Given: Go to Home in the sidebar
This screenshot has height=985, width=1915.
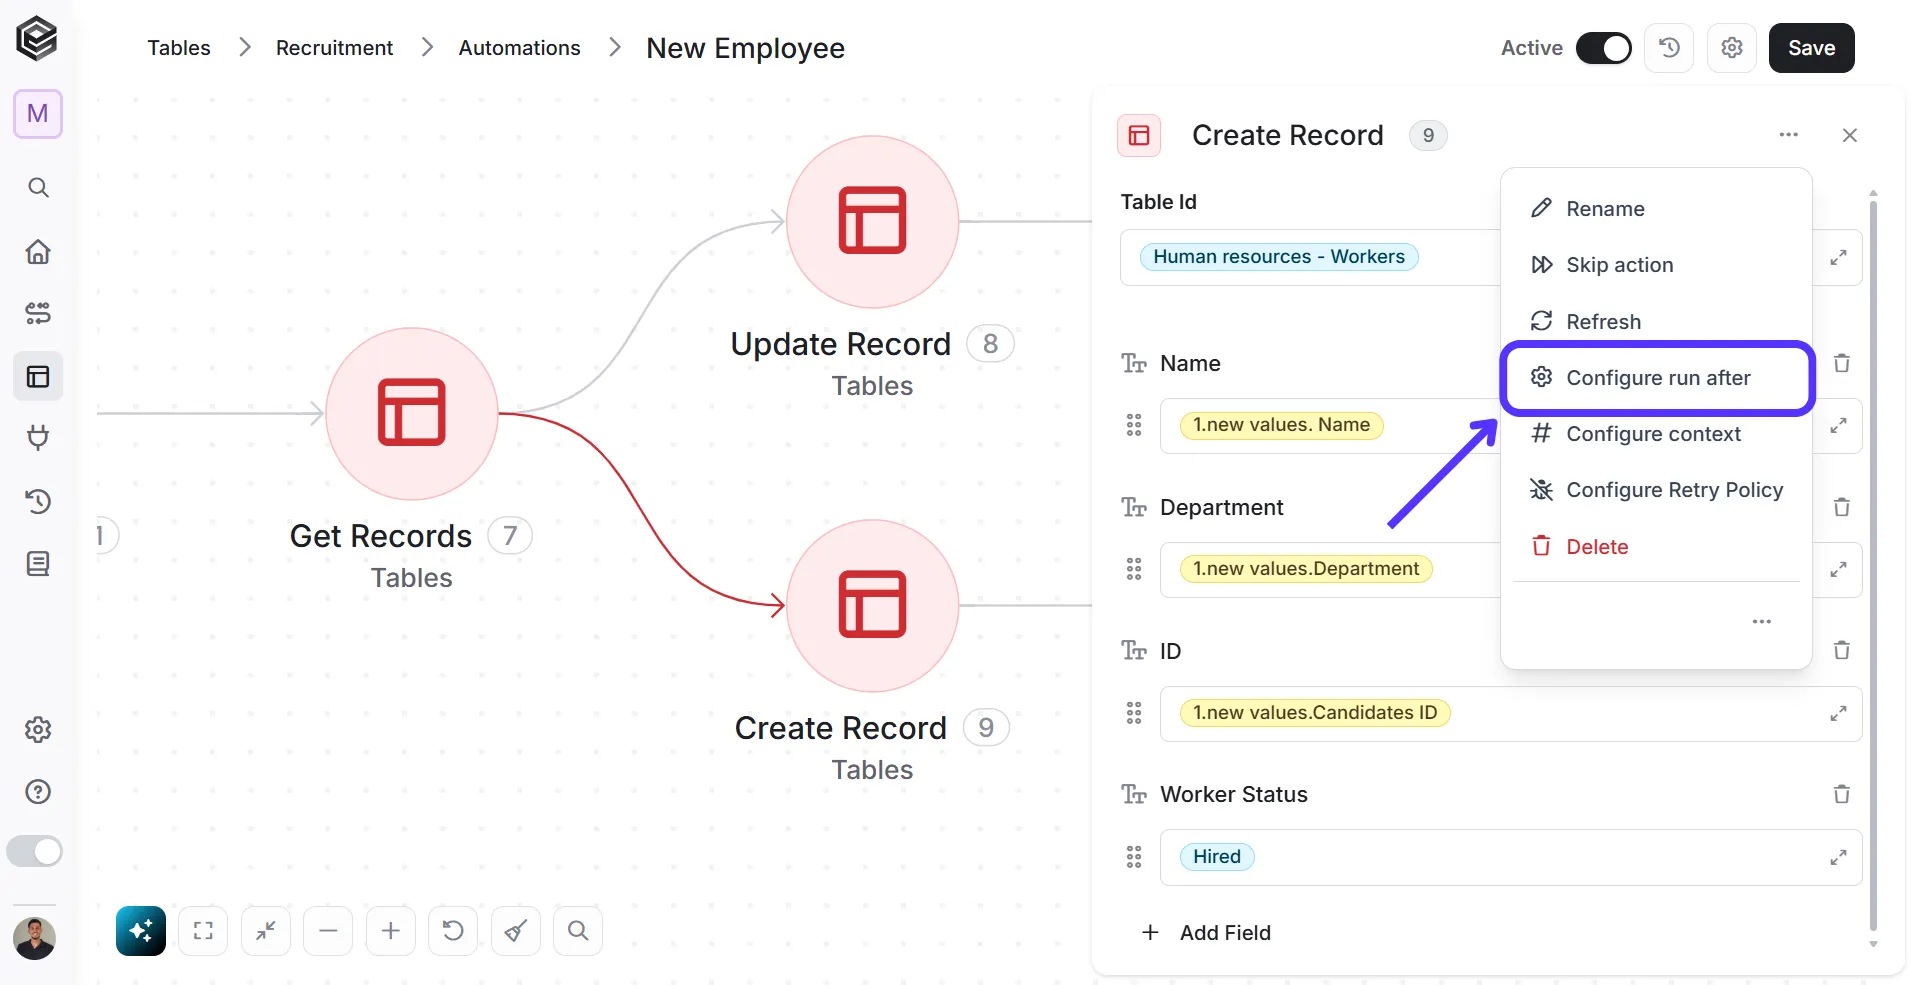Looking at the screenshot, I should 38,251.
